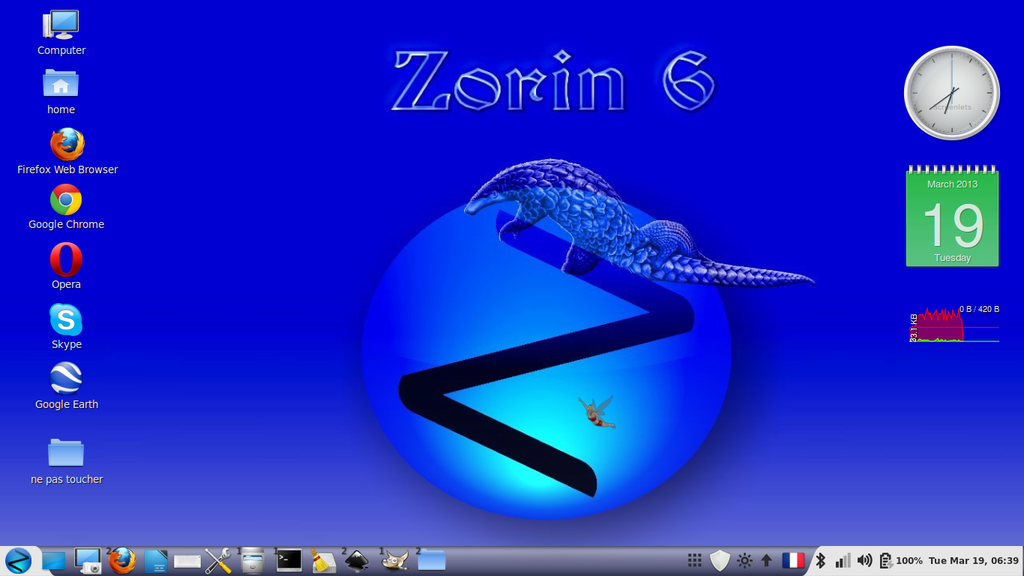
Task: Click the March 2013 calendar widget
Action: click(x=952, y=217)
